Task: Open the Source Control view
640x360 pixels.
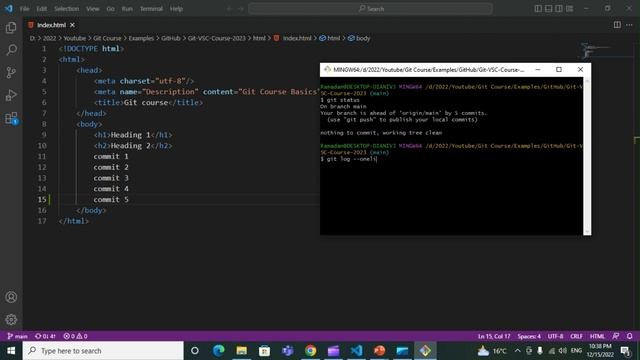Action: (11, 73)
